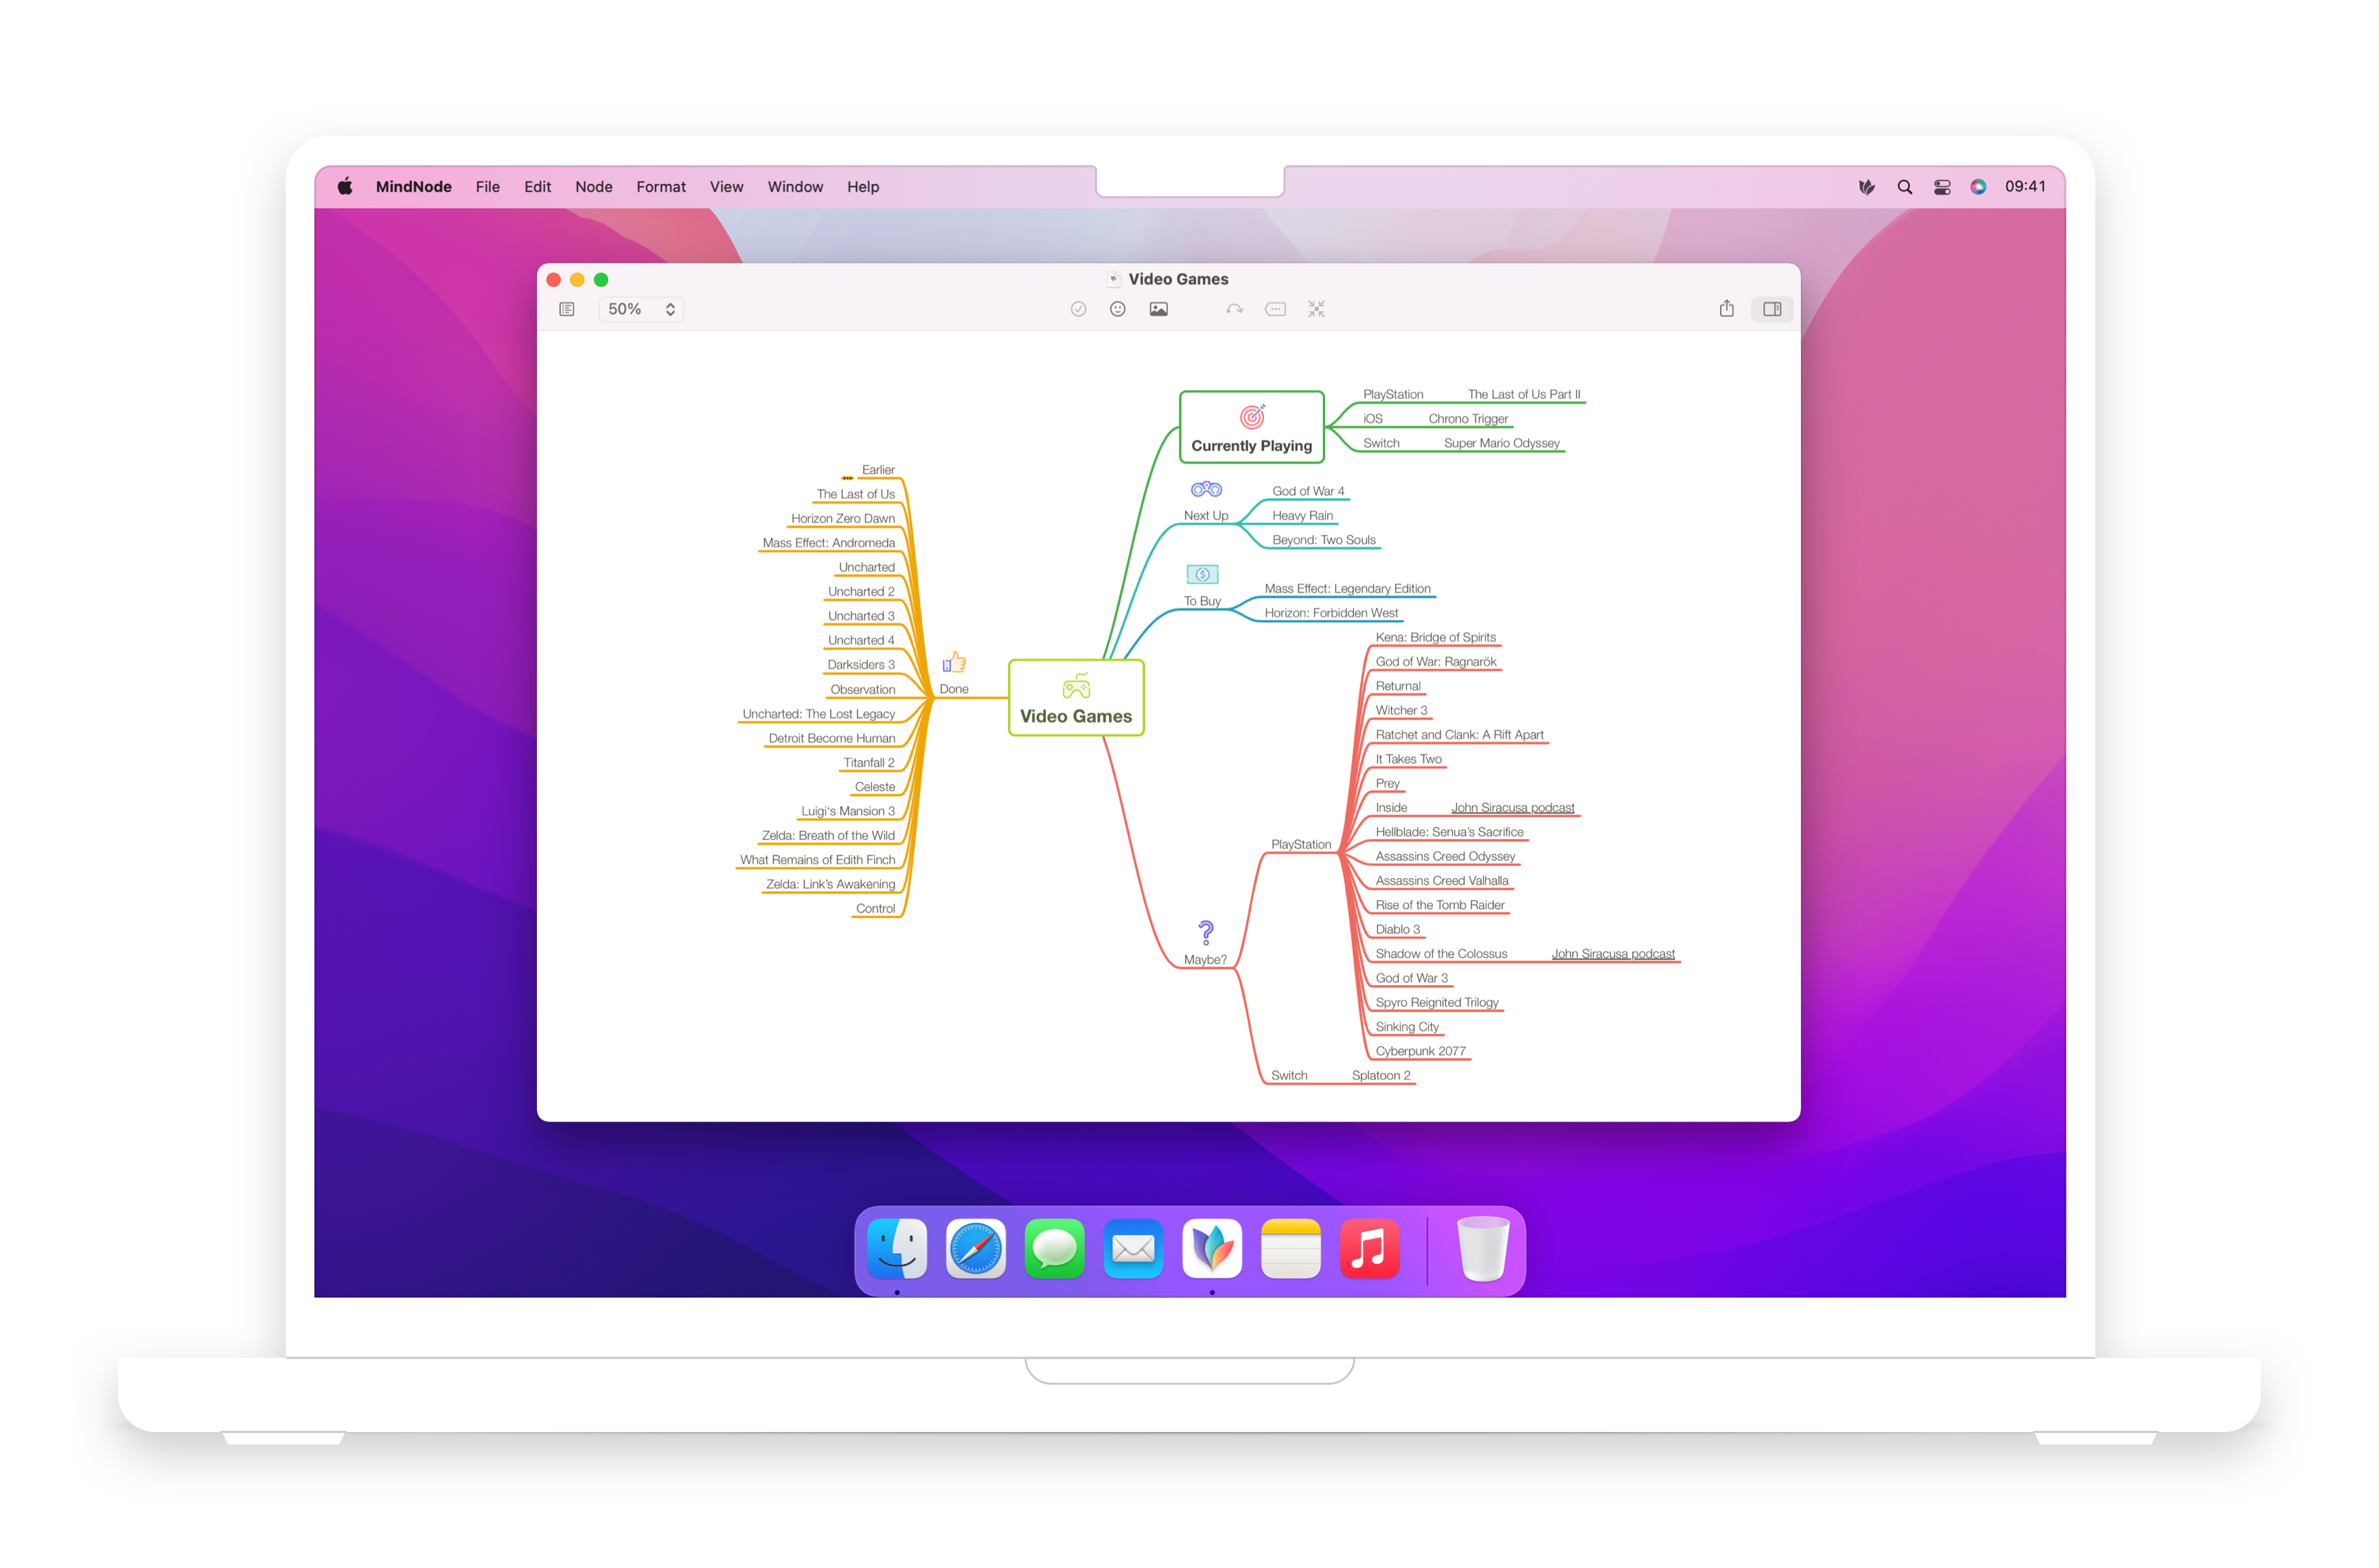
Task: Click the question mark sticker above Maybe?
Action: pos(1206,932)
